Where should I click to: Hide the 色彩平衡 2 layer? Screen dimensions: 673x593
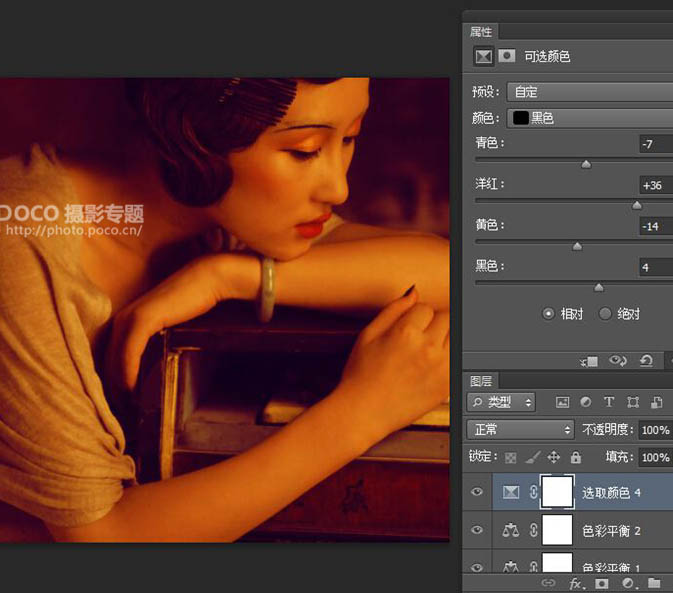point(477,530)
